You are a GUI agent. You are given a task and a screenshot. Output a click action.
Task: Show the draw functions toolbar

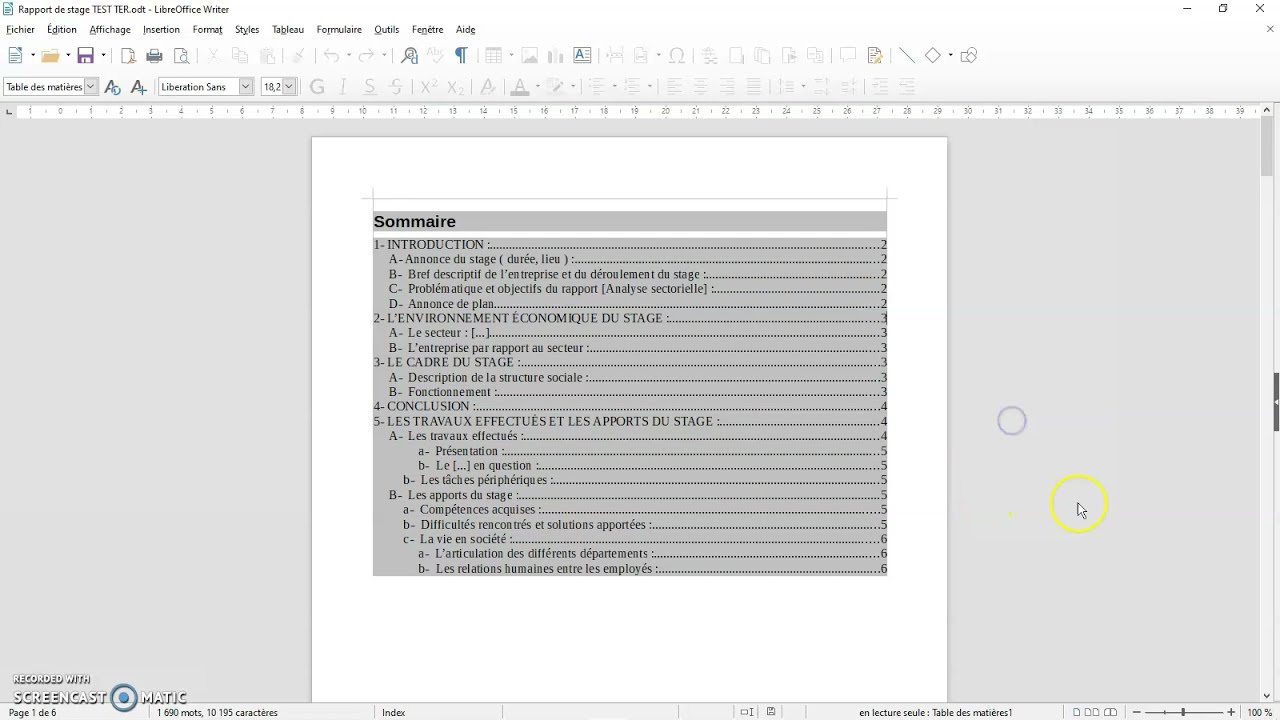pyautogui.click(x=969, y=56)
